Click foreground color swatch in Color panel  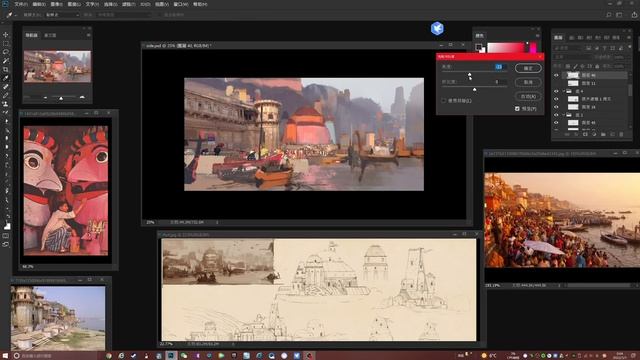(478, 47)
